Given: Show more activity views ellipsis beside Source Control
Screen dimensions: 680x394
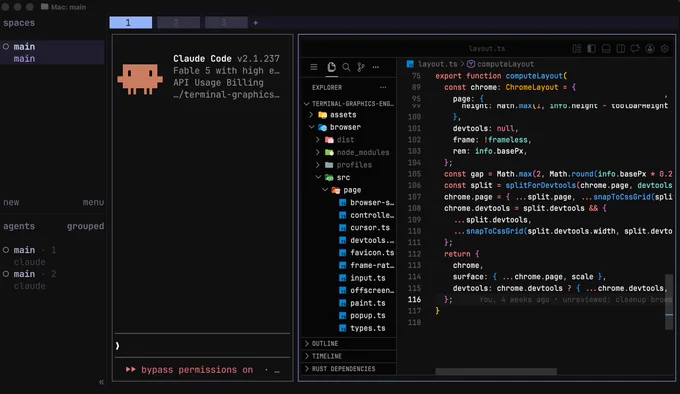Looking at the screenshot, I should [376, 67].
